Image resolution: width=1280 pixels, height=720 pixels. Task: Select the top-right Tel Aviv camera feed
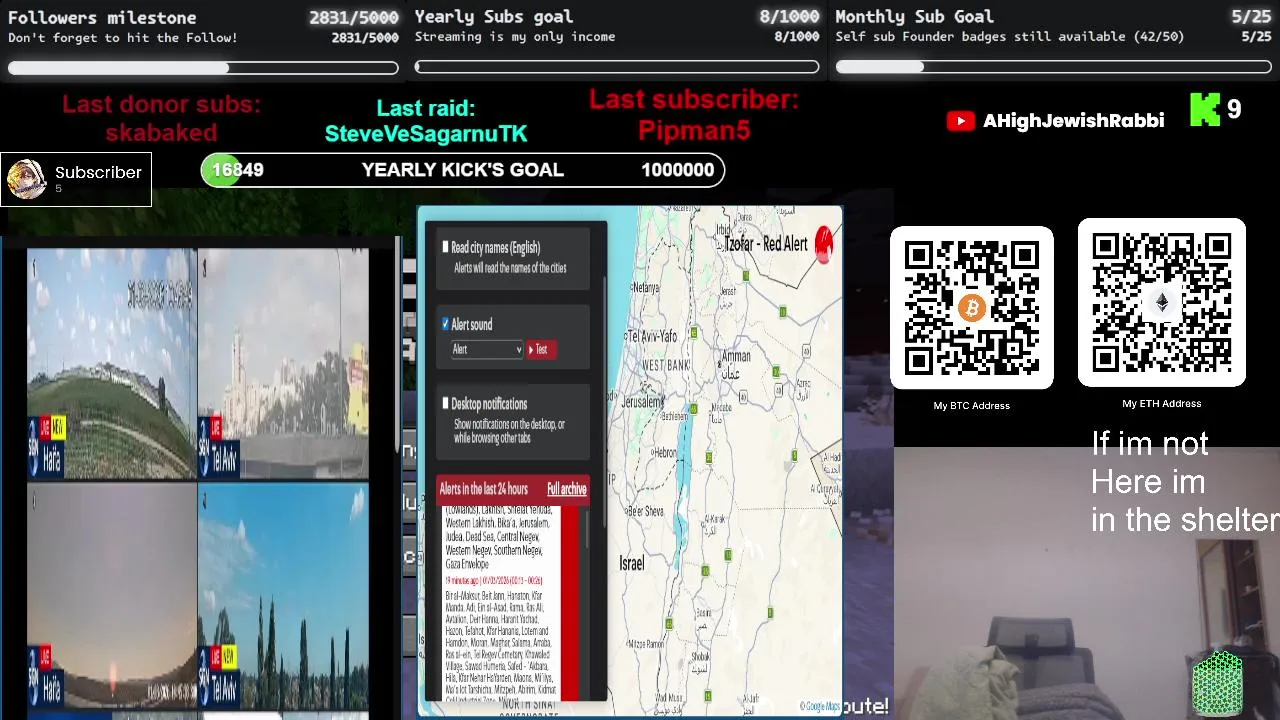click(x=284, y=365)
